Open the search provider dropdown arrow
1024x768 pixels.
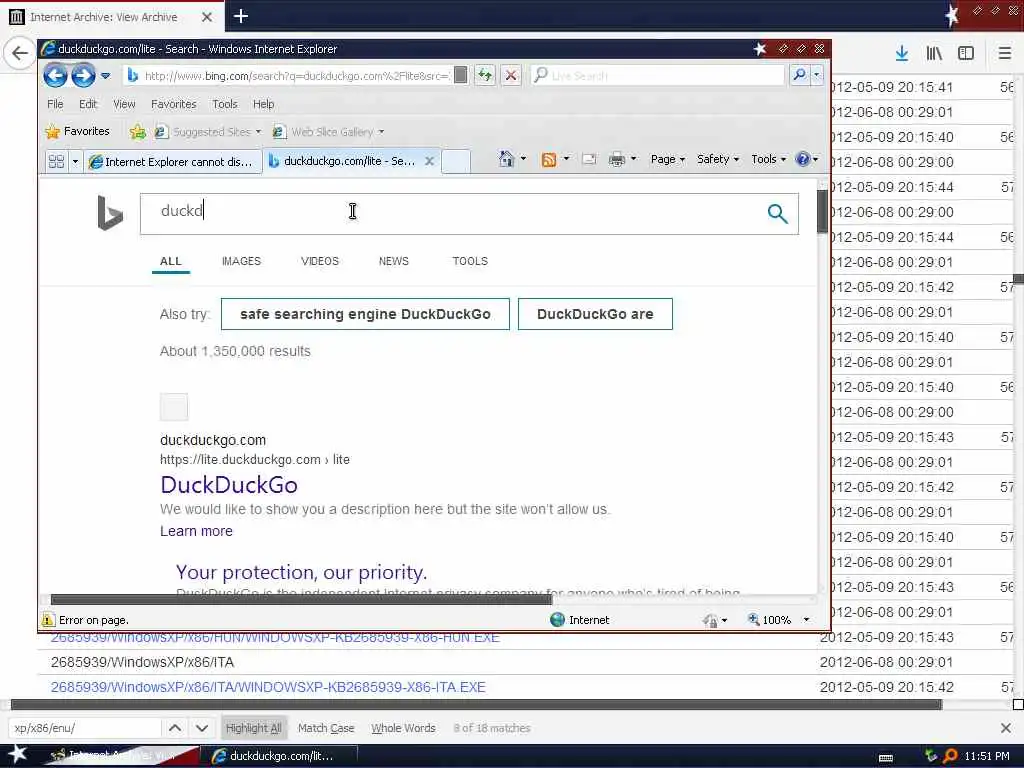pos(816,75)
